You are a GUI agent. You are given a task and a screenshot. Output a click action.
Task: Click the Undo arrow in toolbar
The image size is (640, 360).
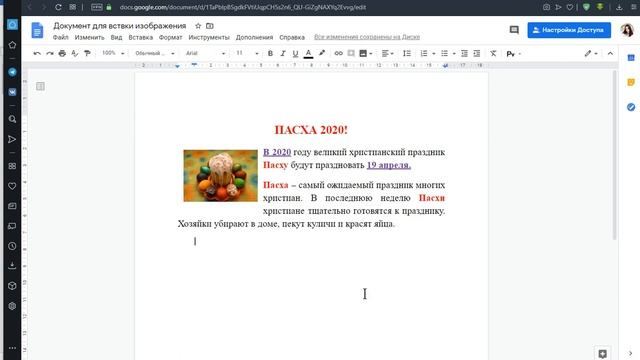point(37,53)
